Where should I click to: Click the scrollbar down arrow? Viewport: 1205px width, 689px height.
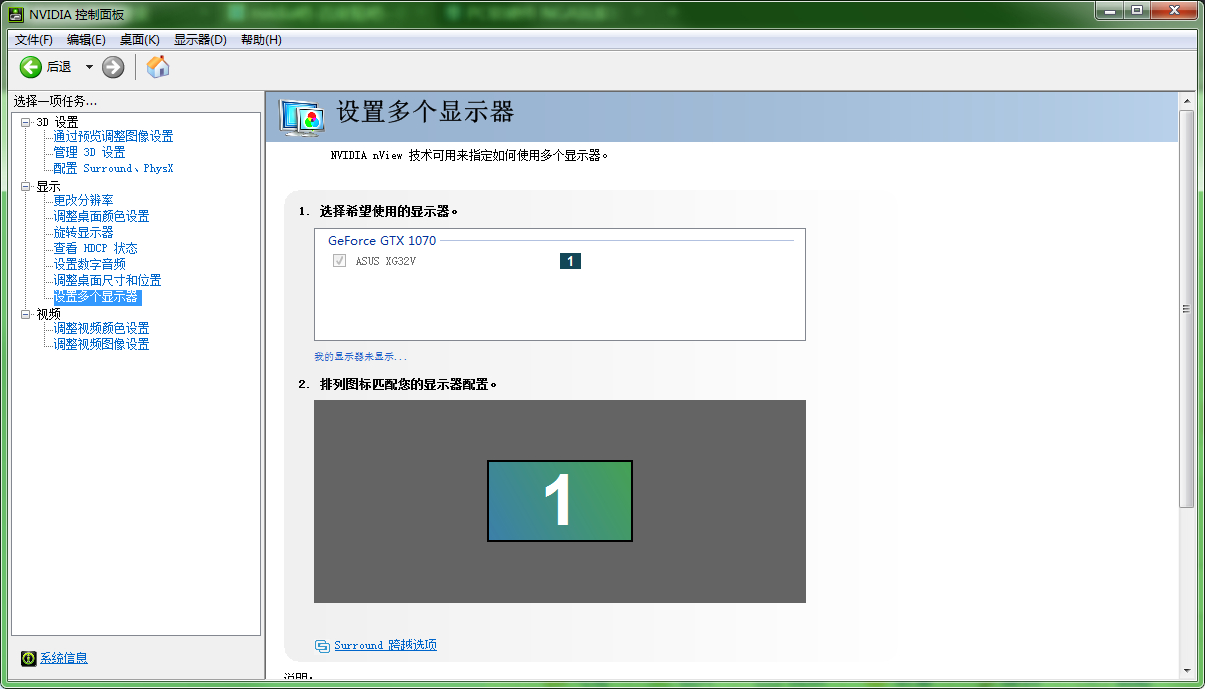pyautogui.click(x=1187, y=670)
